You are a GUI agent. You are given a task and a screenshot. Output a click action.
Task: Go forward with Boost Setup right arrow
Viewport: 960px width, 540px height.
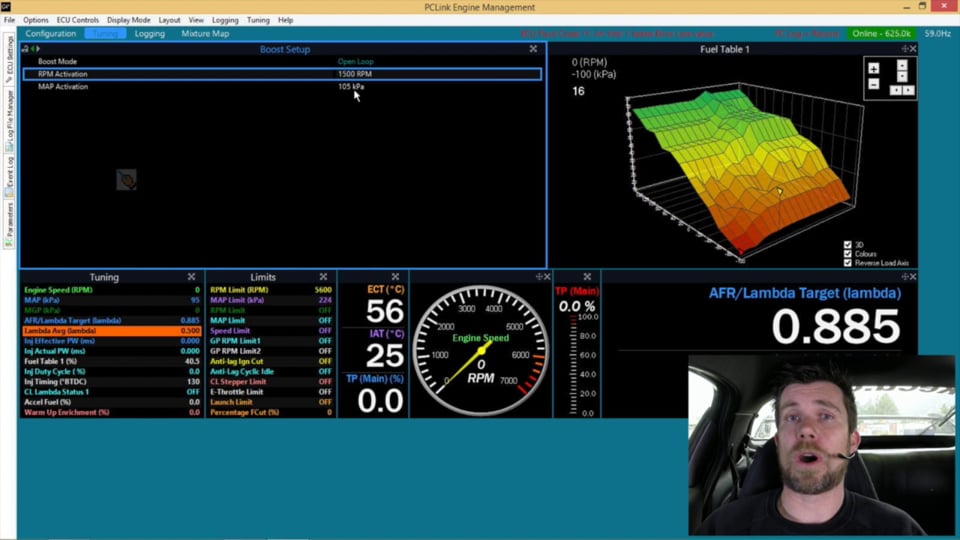click(x=37, y=49)
